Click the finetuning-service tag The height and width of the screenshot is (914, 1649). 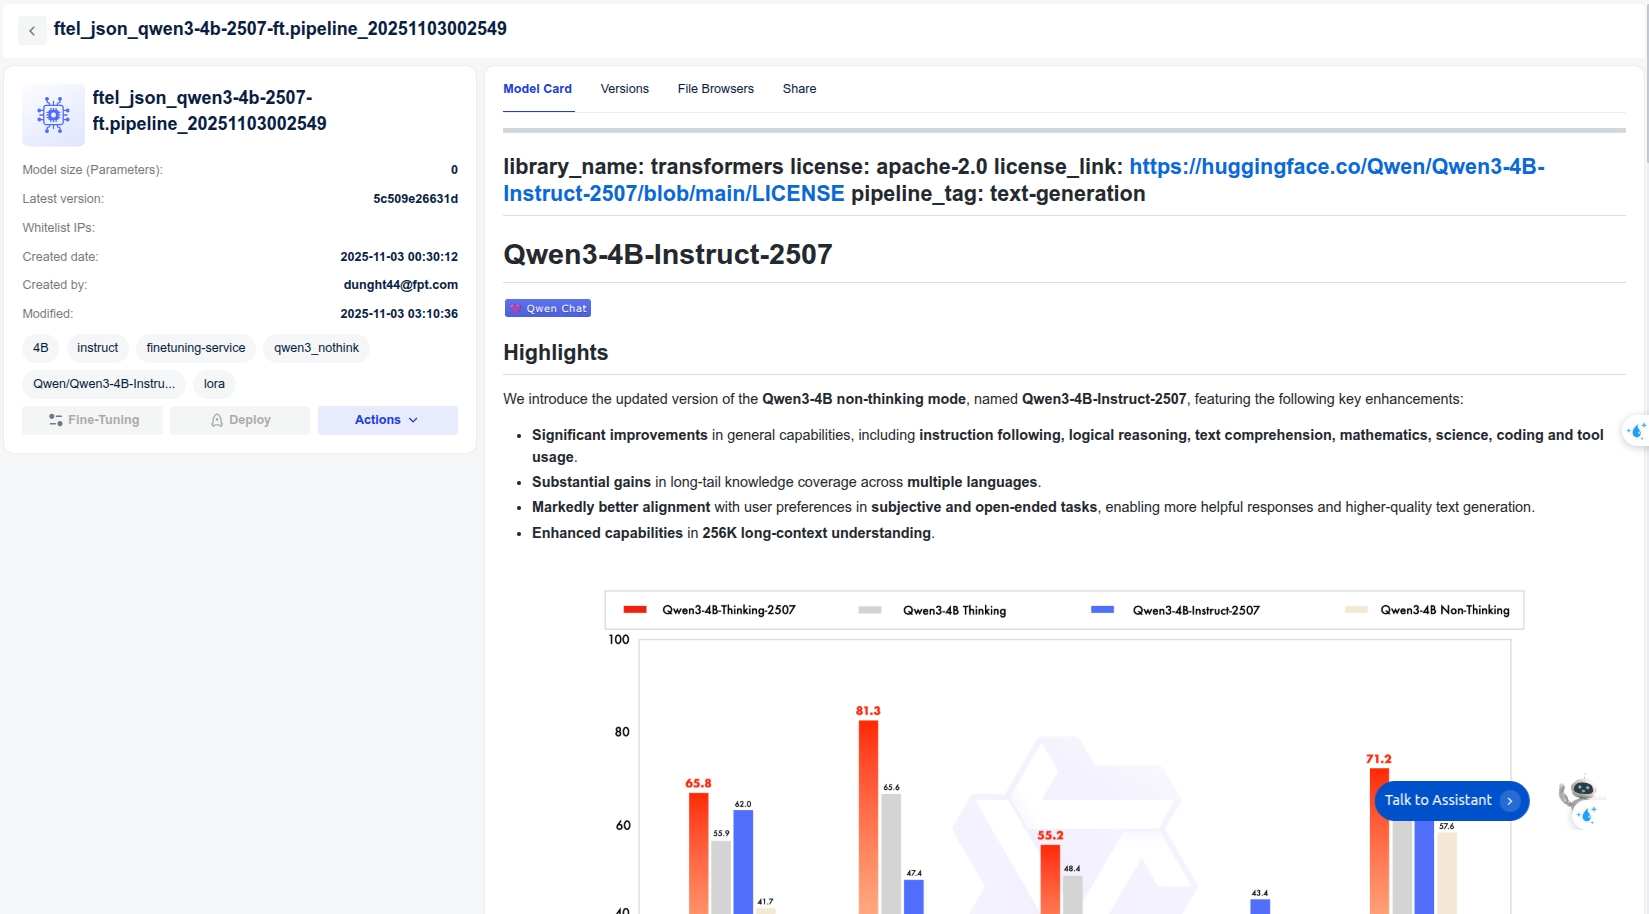click(196, 348)
